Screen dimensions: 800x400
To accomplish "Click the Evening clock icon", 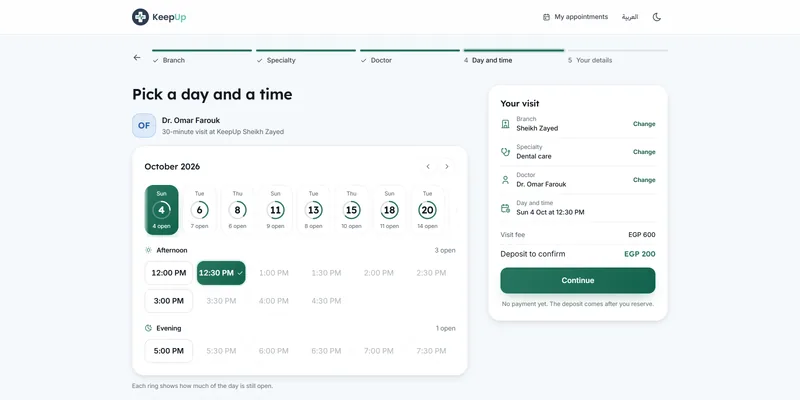I will point(148,328).
